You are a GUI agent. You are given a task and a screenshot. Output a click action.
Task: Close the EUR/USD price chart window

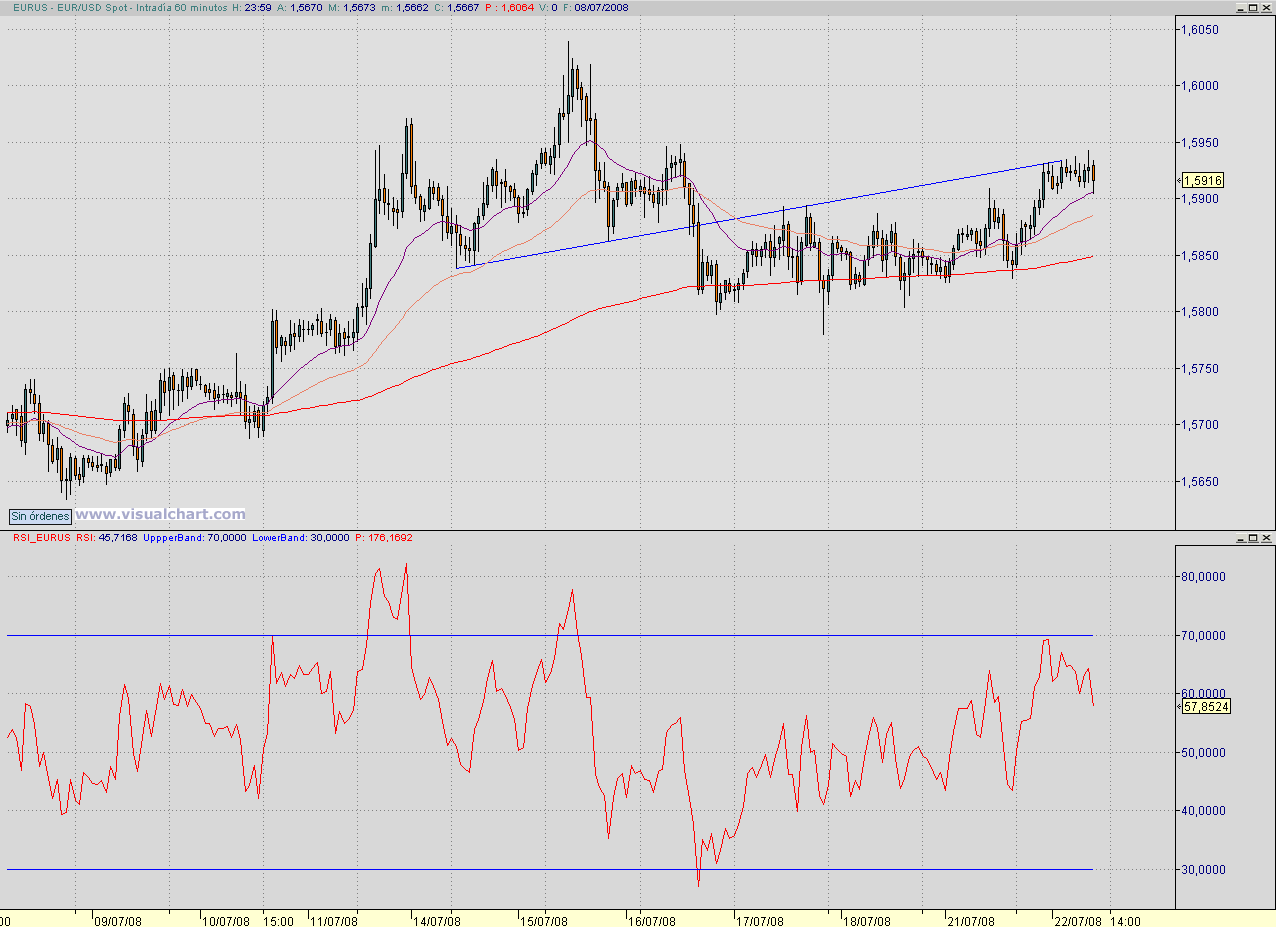click(1267, 6)
